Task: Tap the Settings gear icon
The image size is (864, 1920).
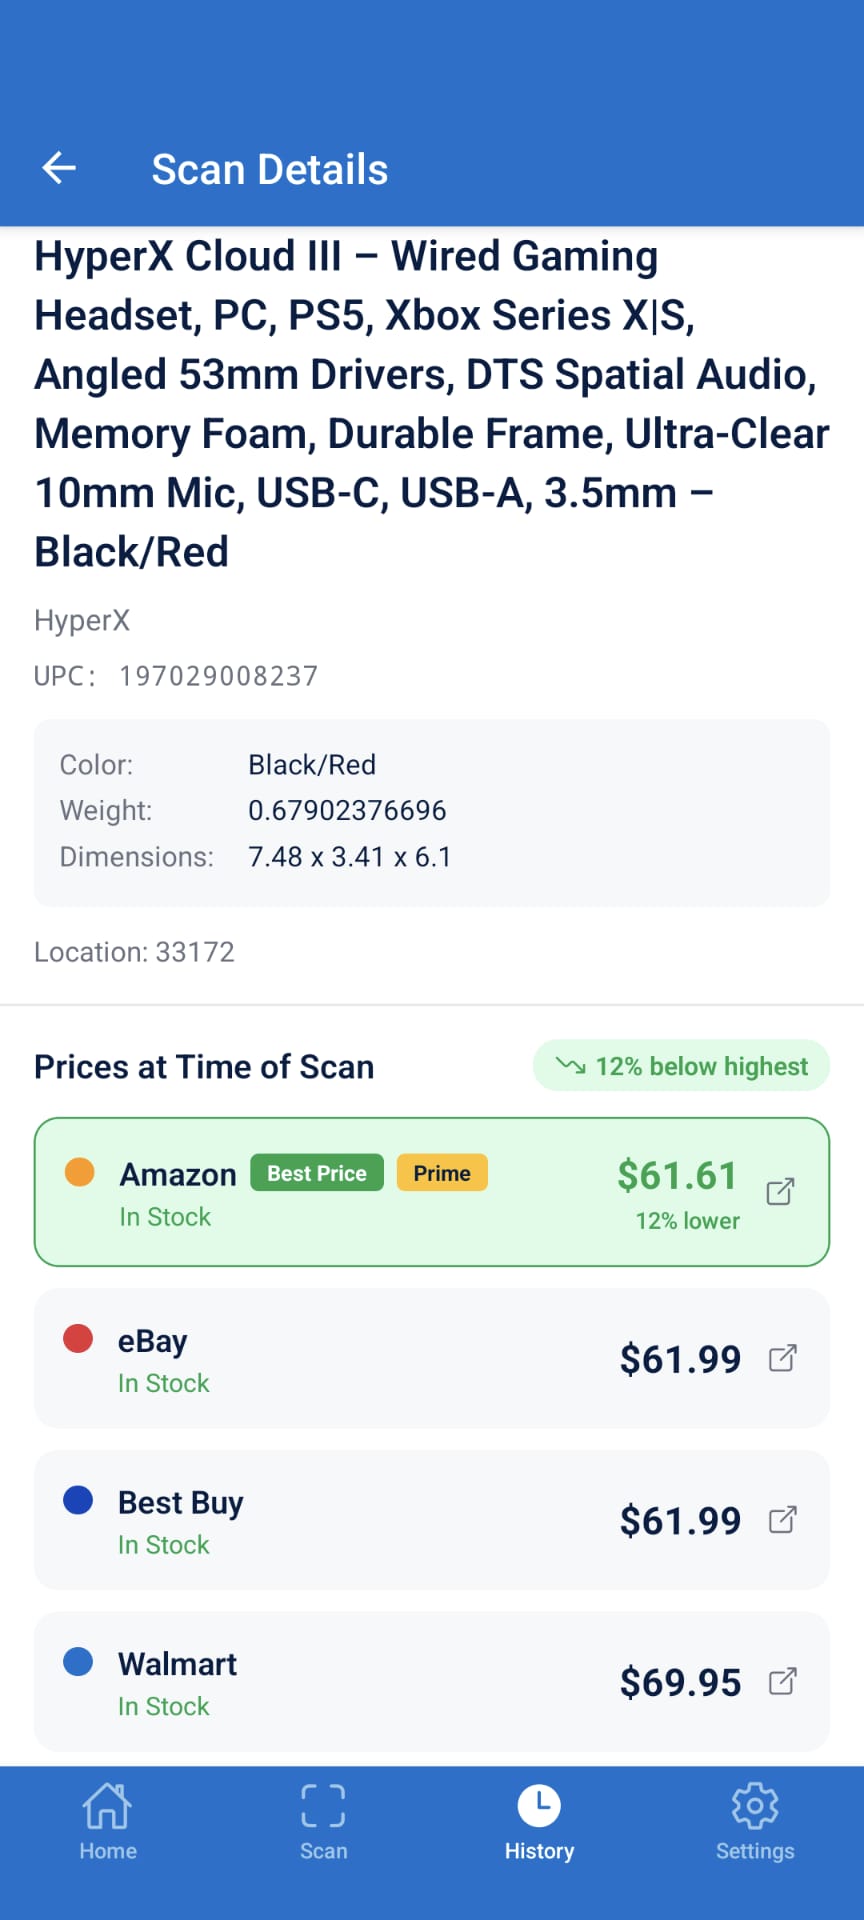Action: (x=755, y=1806)
